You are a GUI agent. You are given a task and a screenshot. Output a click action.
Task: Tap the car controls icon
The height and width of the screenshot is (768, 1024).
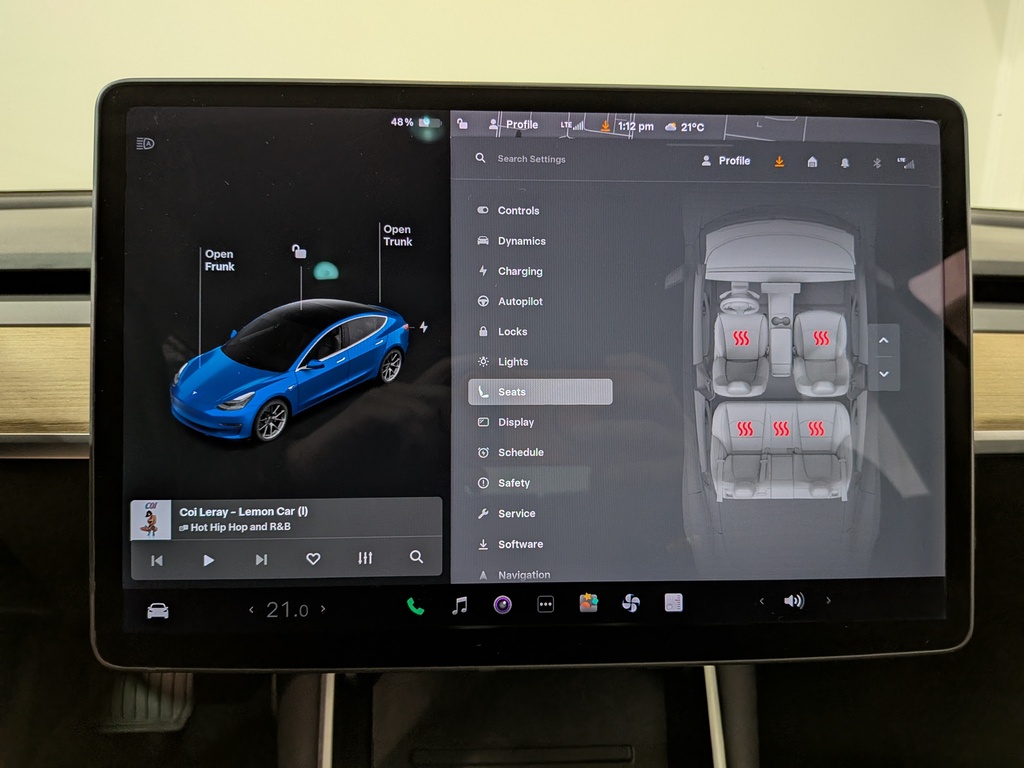point(158,610)
